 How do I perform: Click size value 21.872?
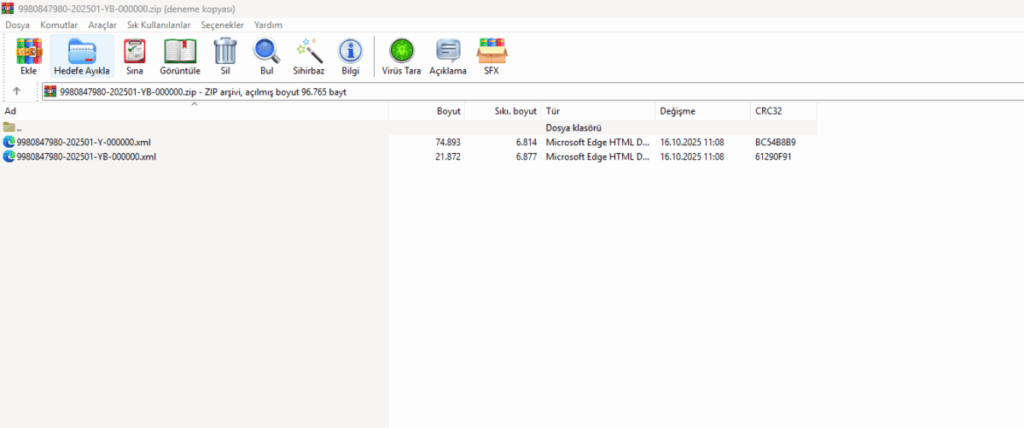pos(448,157)
